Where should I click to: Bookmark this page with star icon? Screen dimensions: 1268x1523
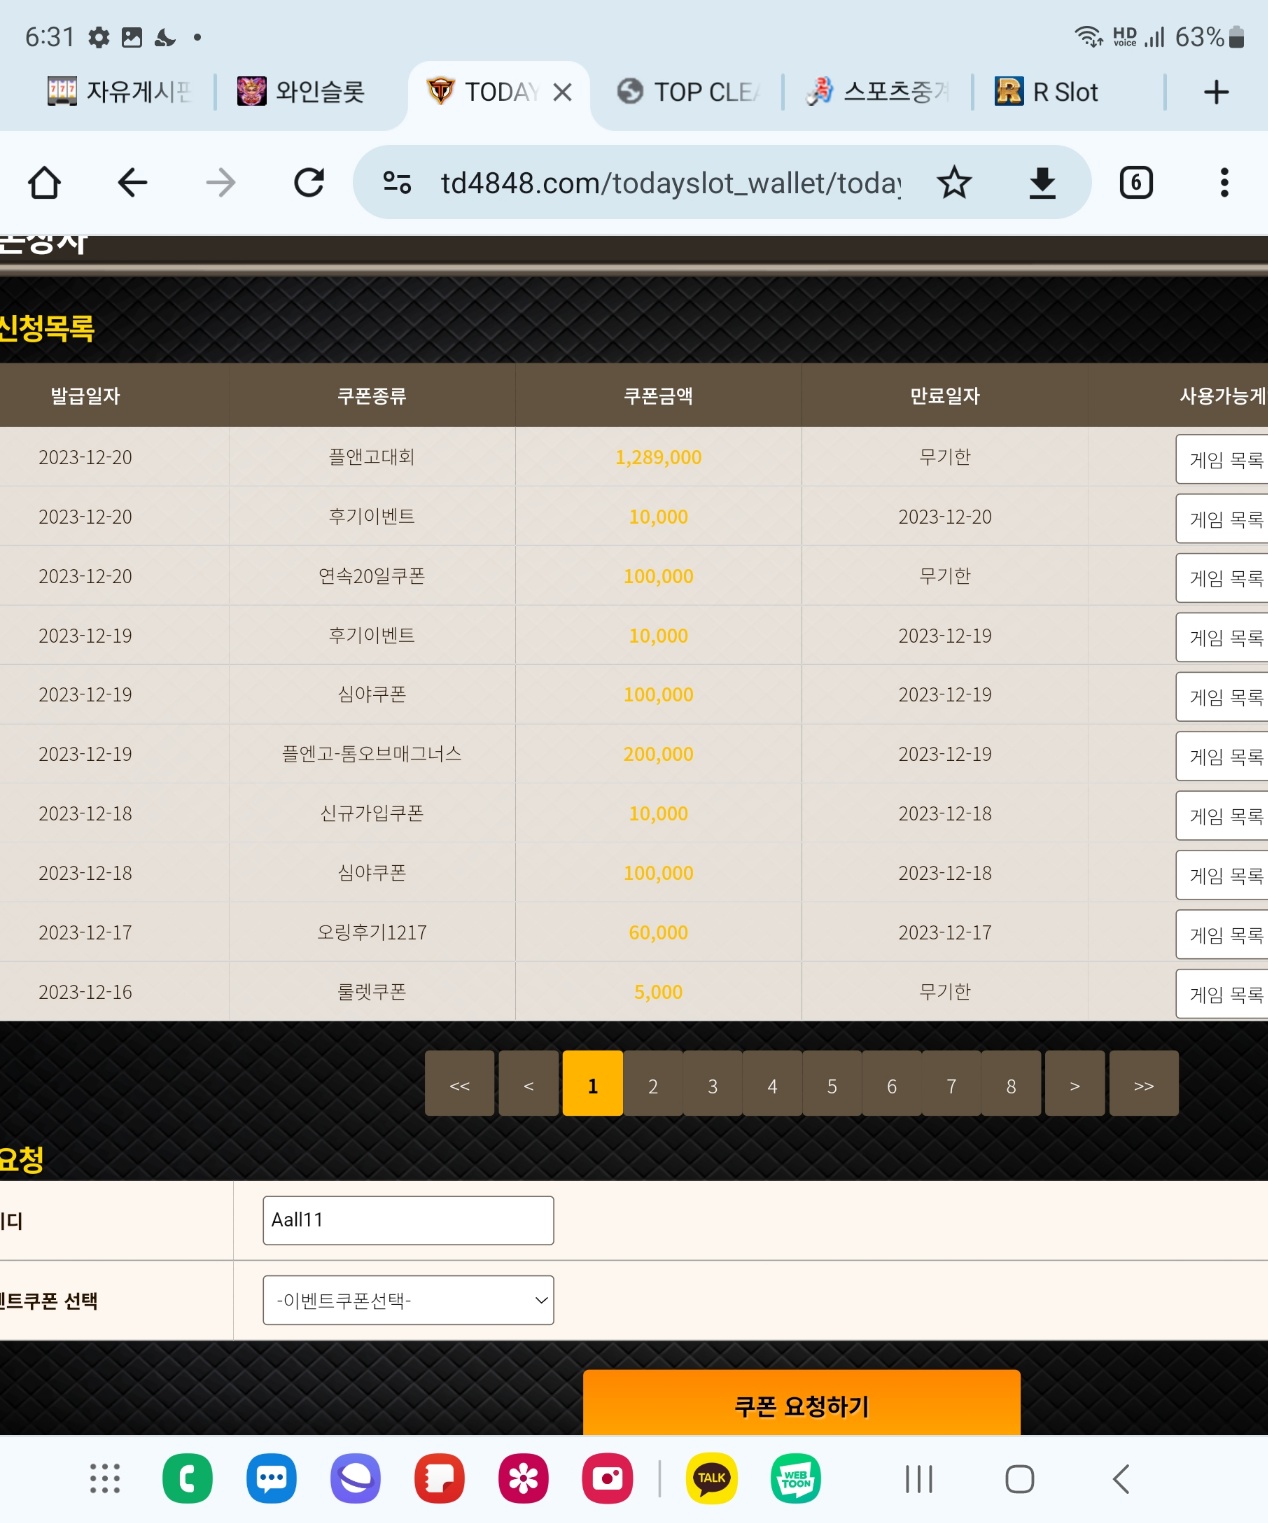pos(954,183)
